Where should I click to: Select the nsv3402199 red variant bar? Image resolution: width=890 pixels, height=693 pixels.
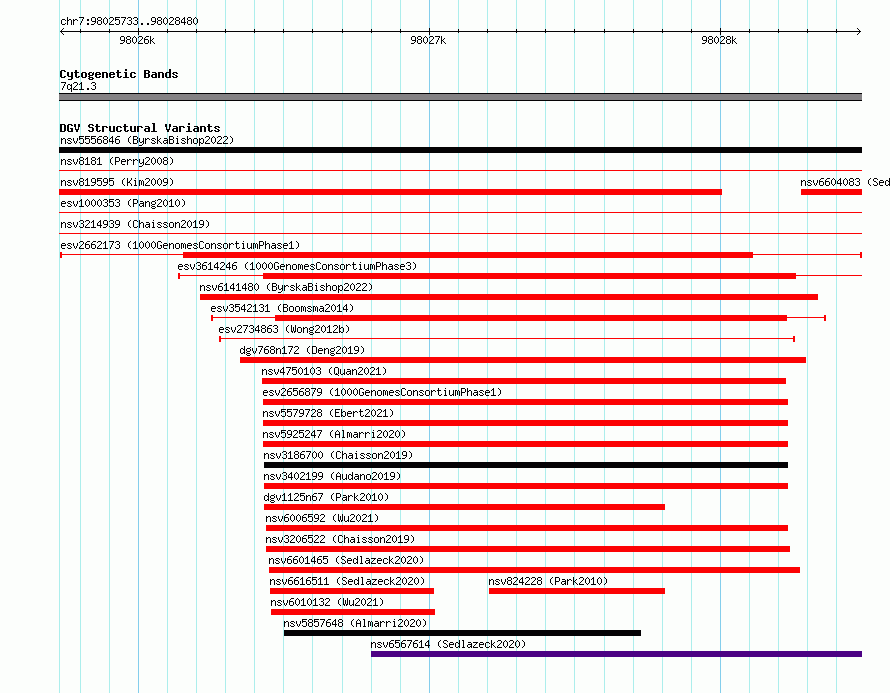(x=526, y=486)
